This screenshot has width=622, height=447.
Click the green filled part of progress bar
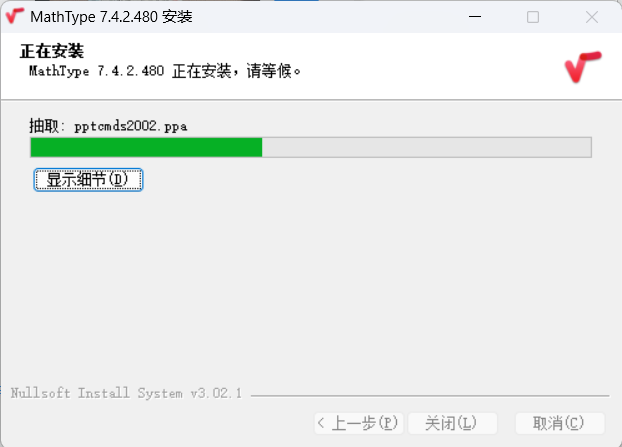pyautogui.click(x=146, y=148)
